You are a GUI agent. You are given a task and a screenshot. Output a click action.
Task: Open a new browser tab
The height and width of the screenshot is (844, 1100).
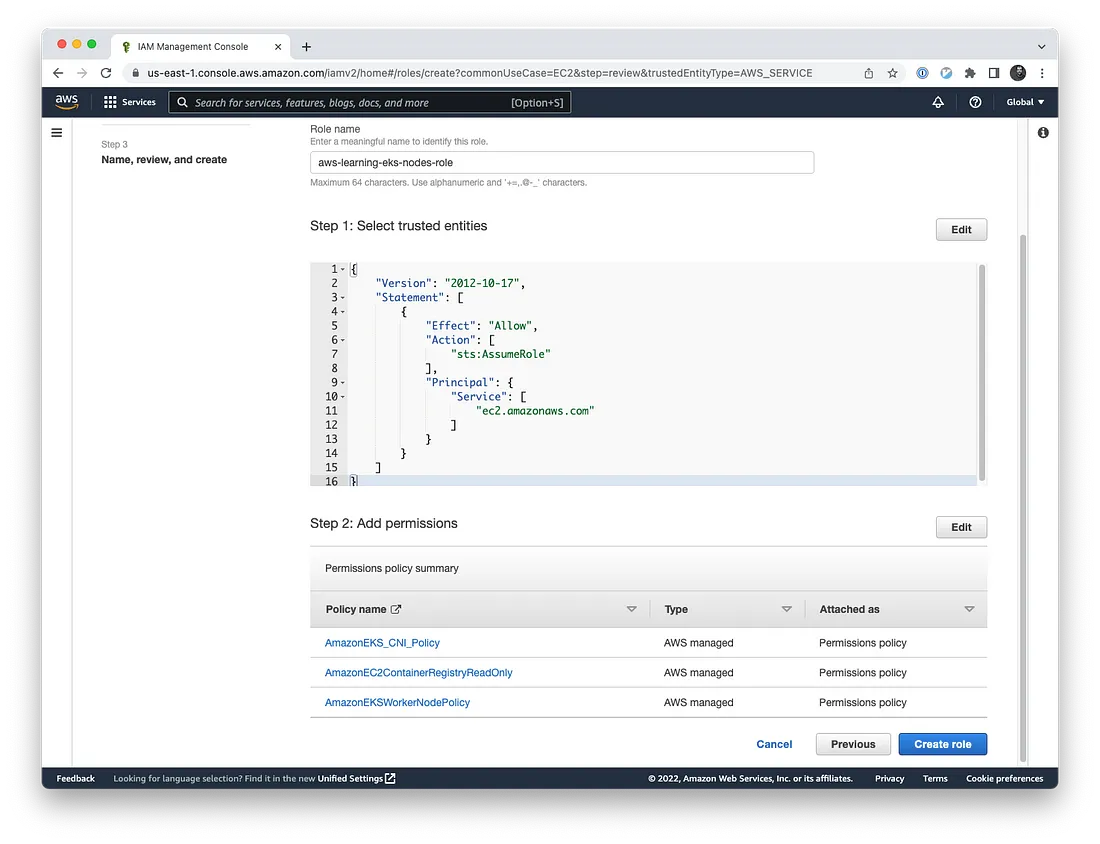click(x=307, y=47)
